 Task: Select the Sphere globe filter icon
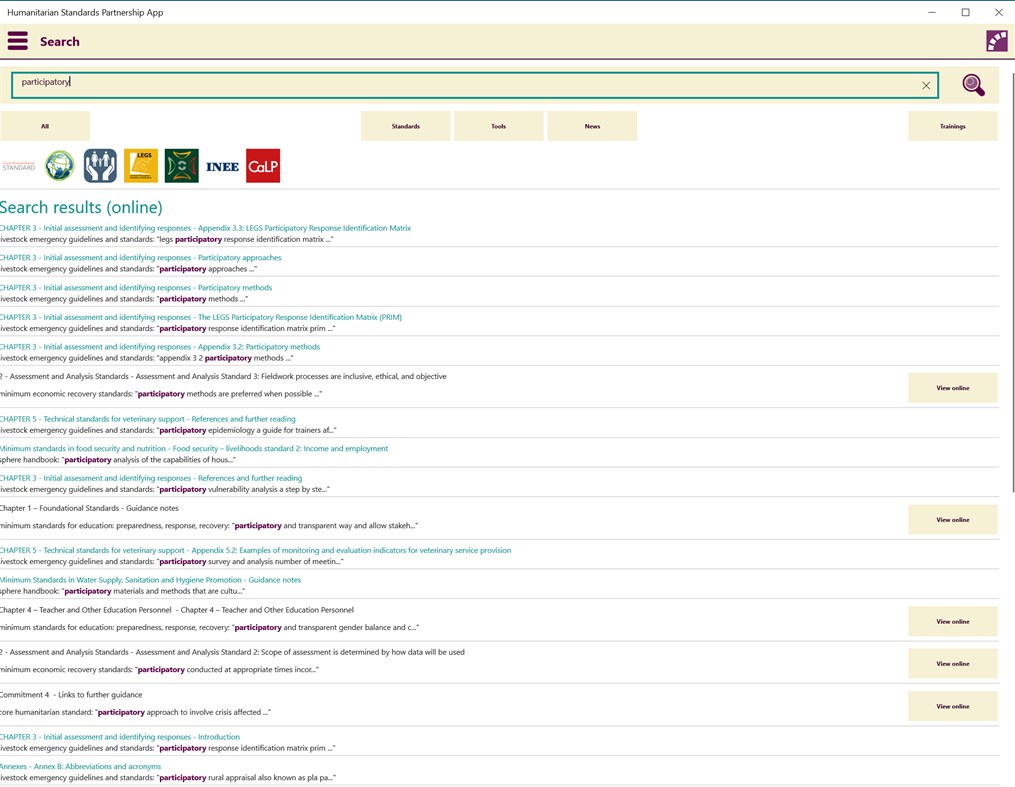click(59, 164)
